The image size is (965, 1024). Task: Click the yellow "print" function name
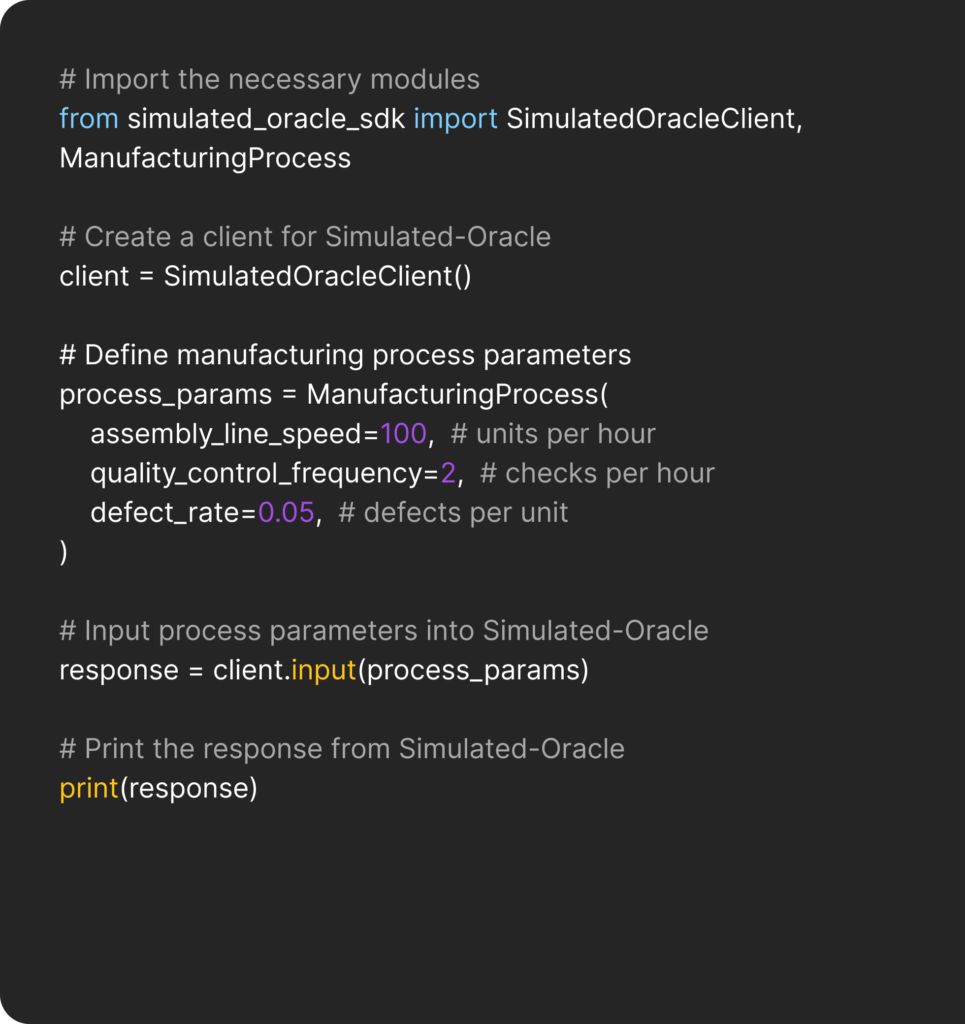[89, 788]
